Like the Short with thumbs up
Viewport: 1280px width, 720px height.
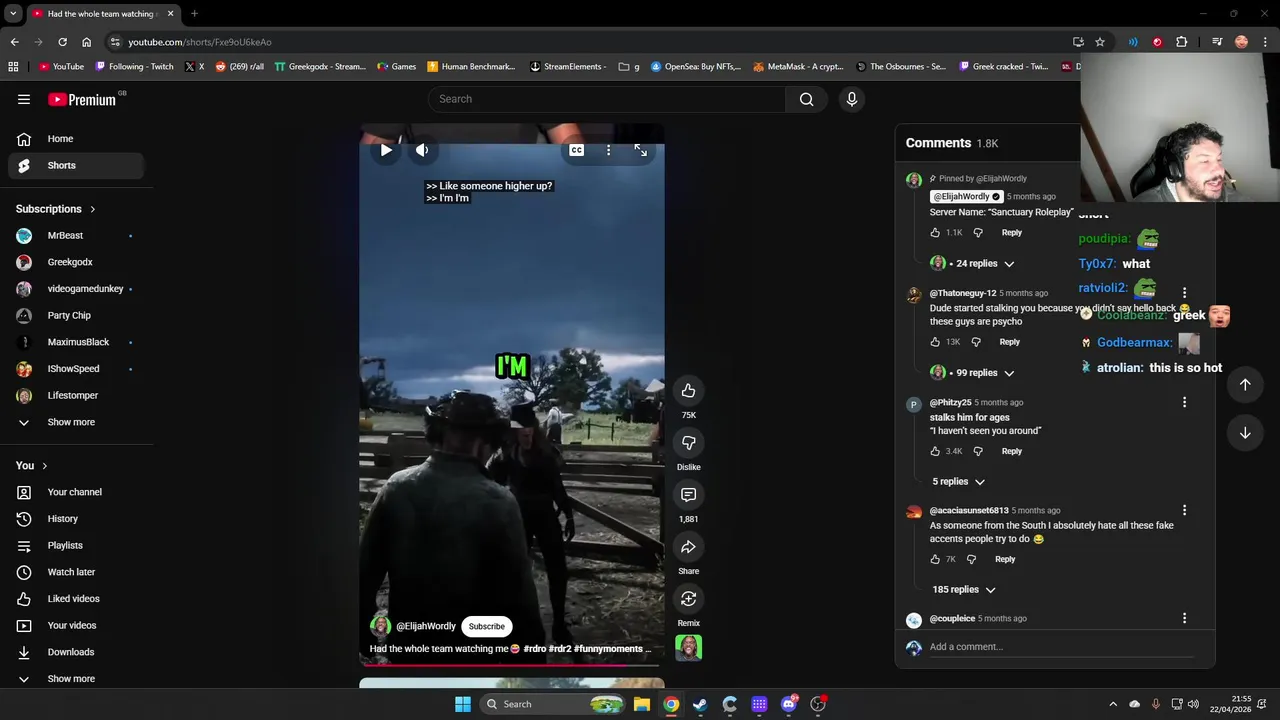point(688,390)
